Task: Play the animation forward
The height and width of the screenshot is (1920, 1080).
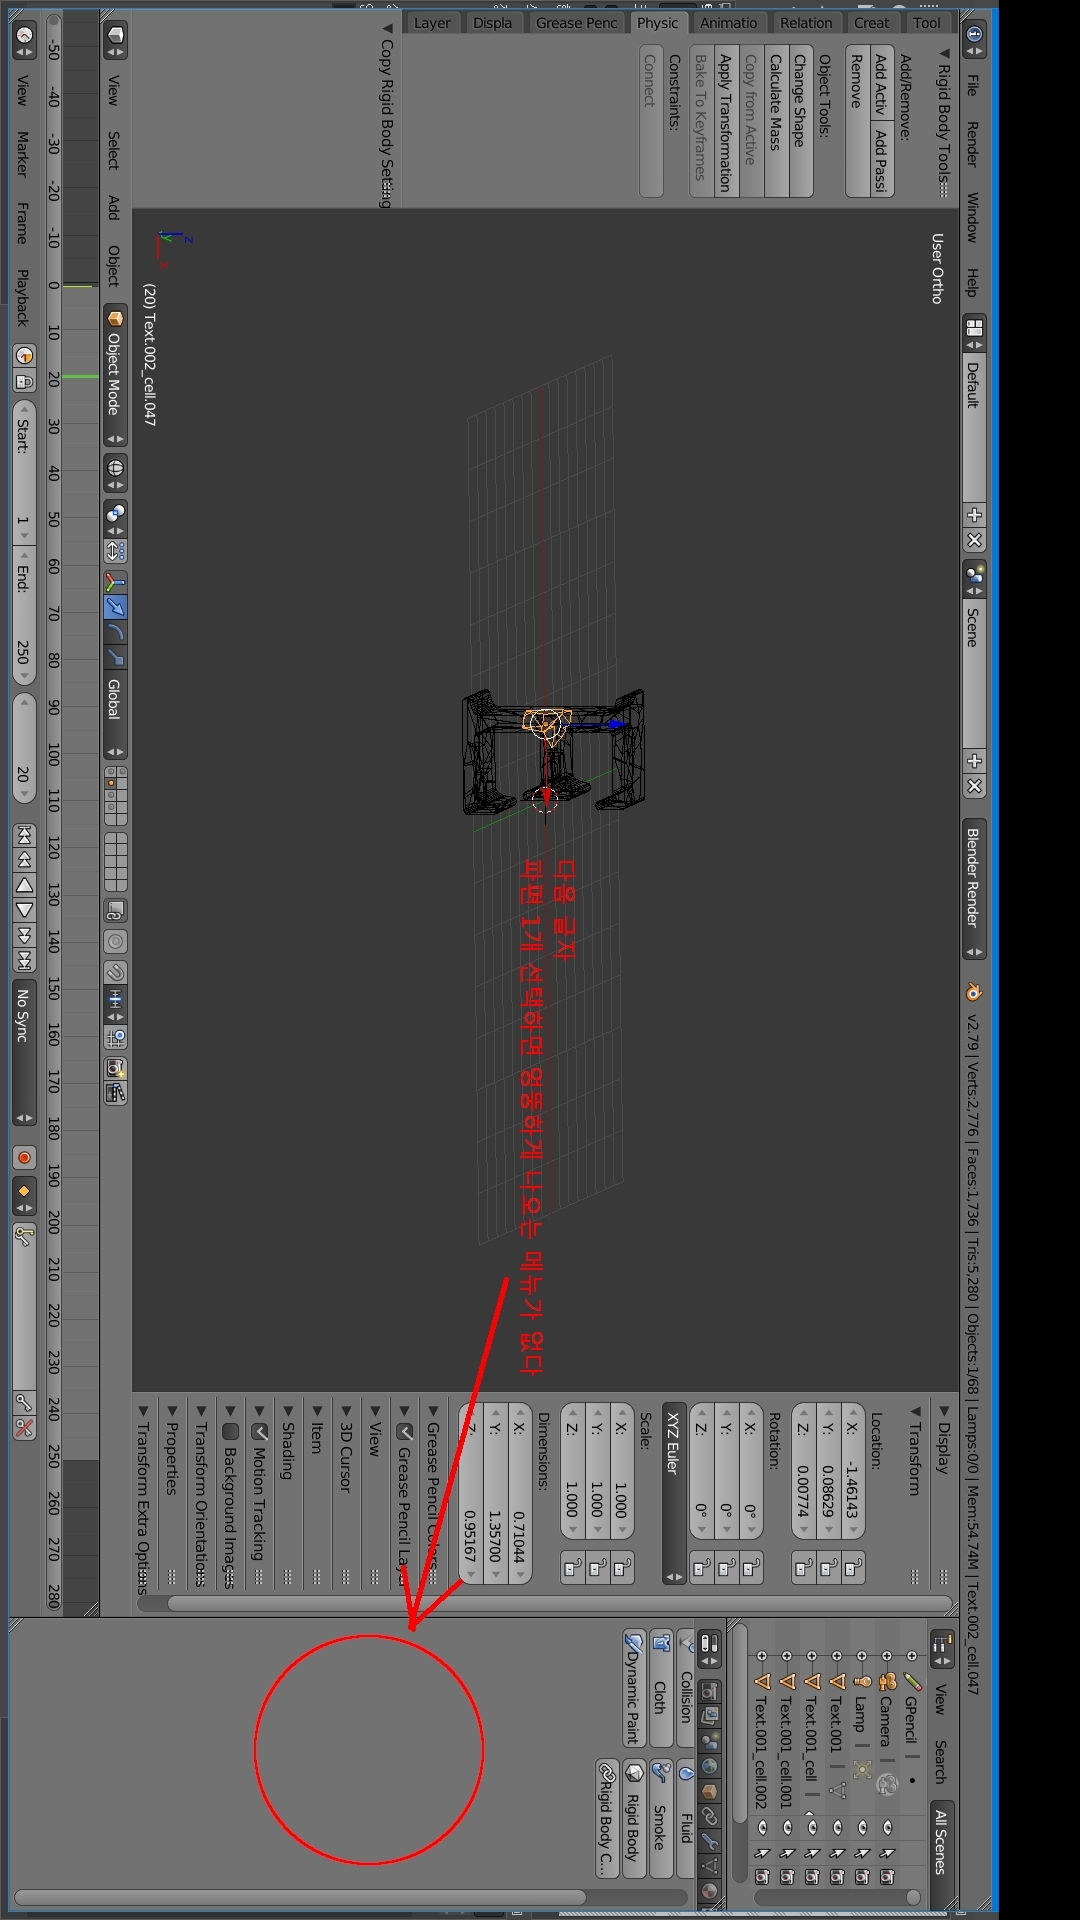Action: pos(25,910)
